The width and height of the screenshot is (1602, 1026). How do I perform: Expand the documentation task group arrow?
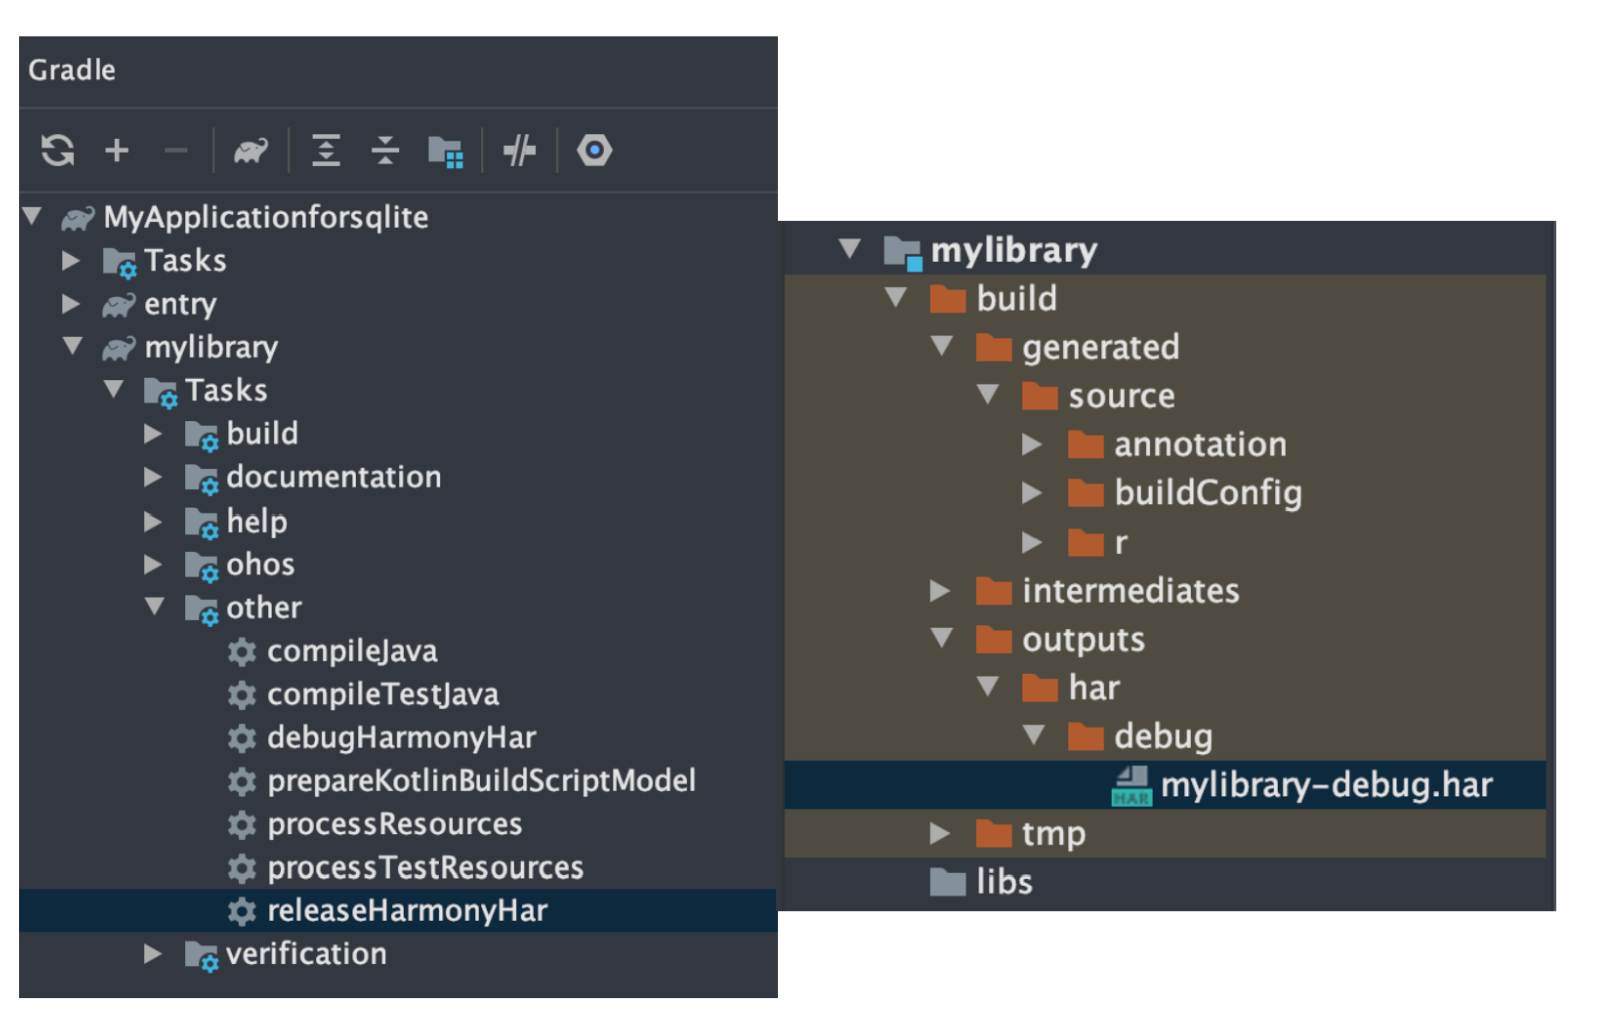(153, 477)
